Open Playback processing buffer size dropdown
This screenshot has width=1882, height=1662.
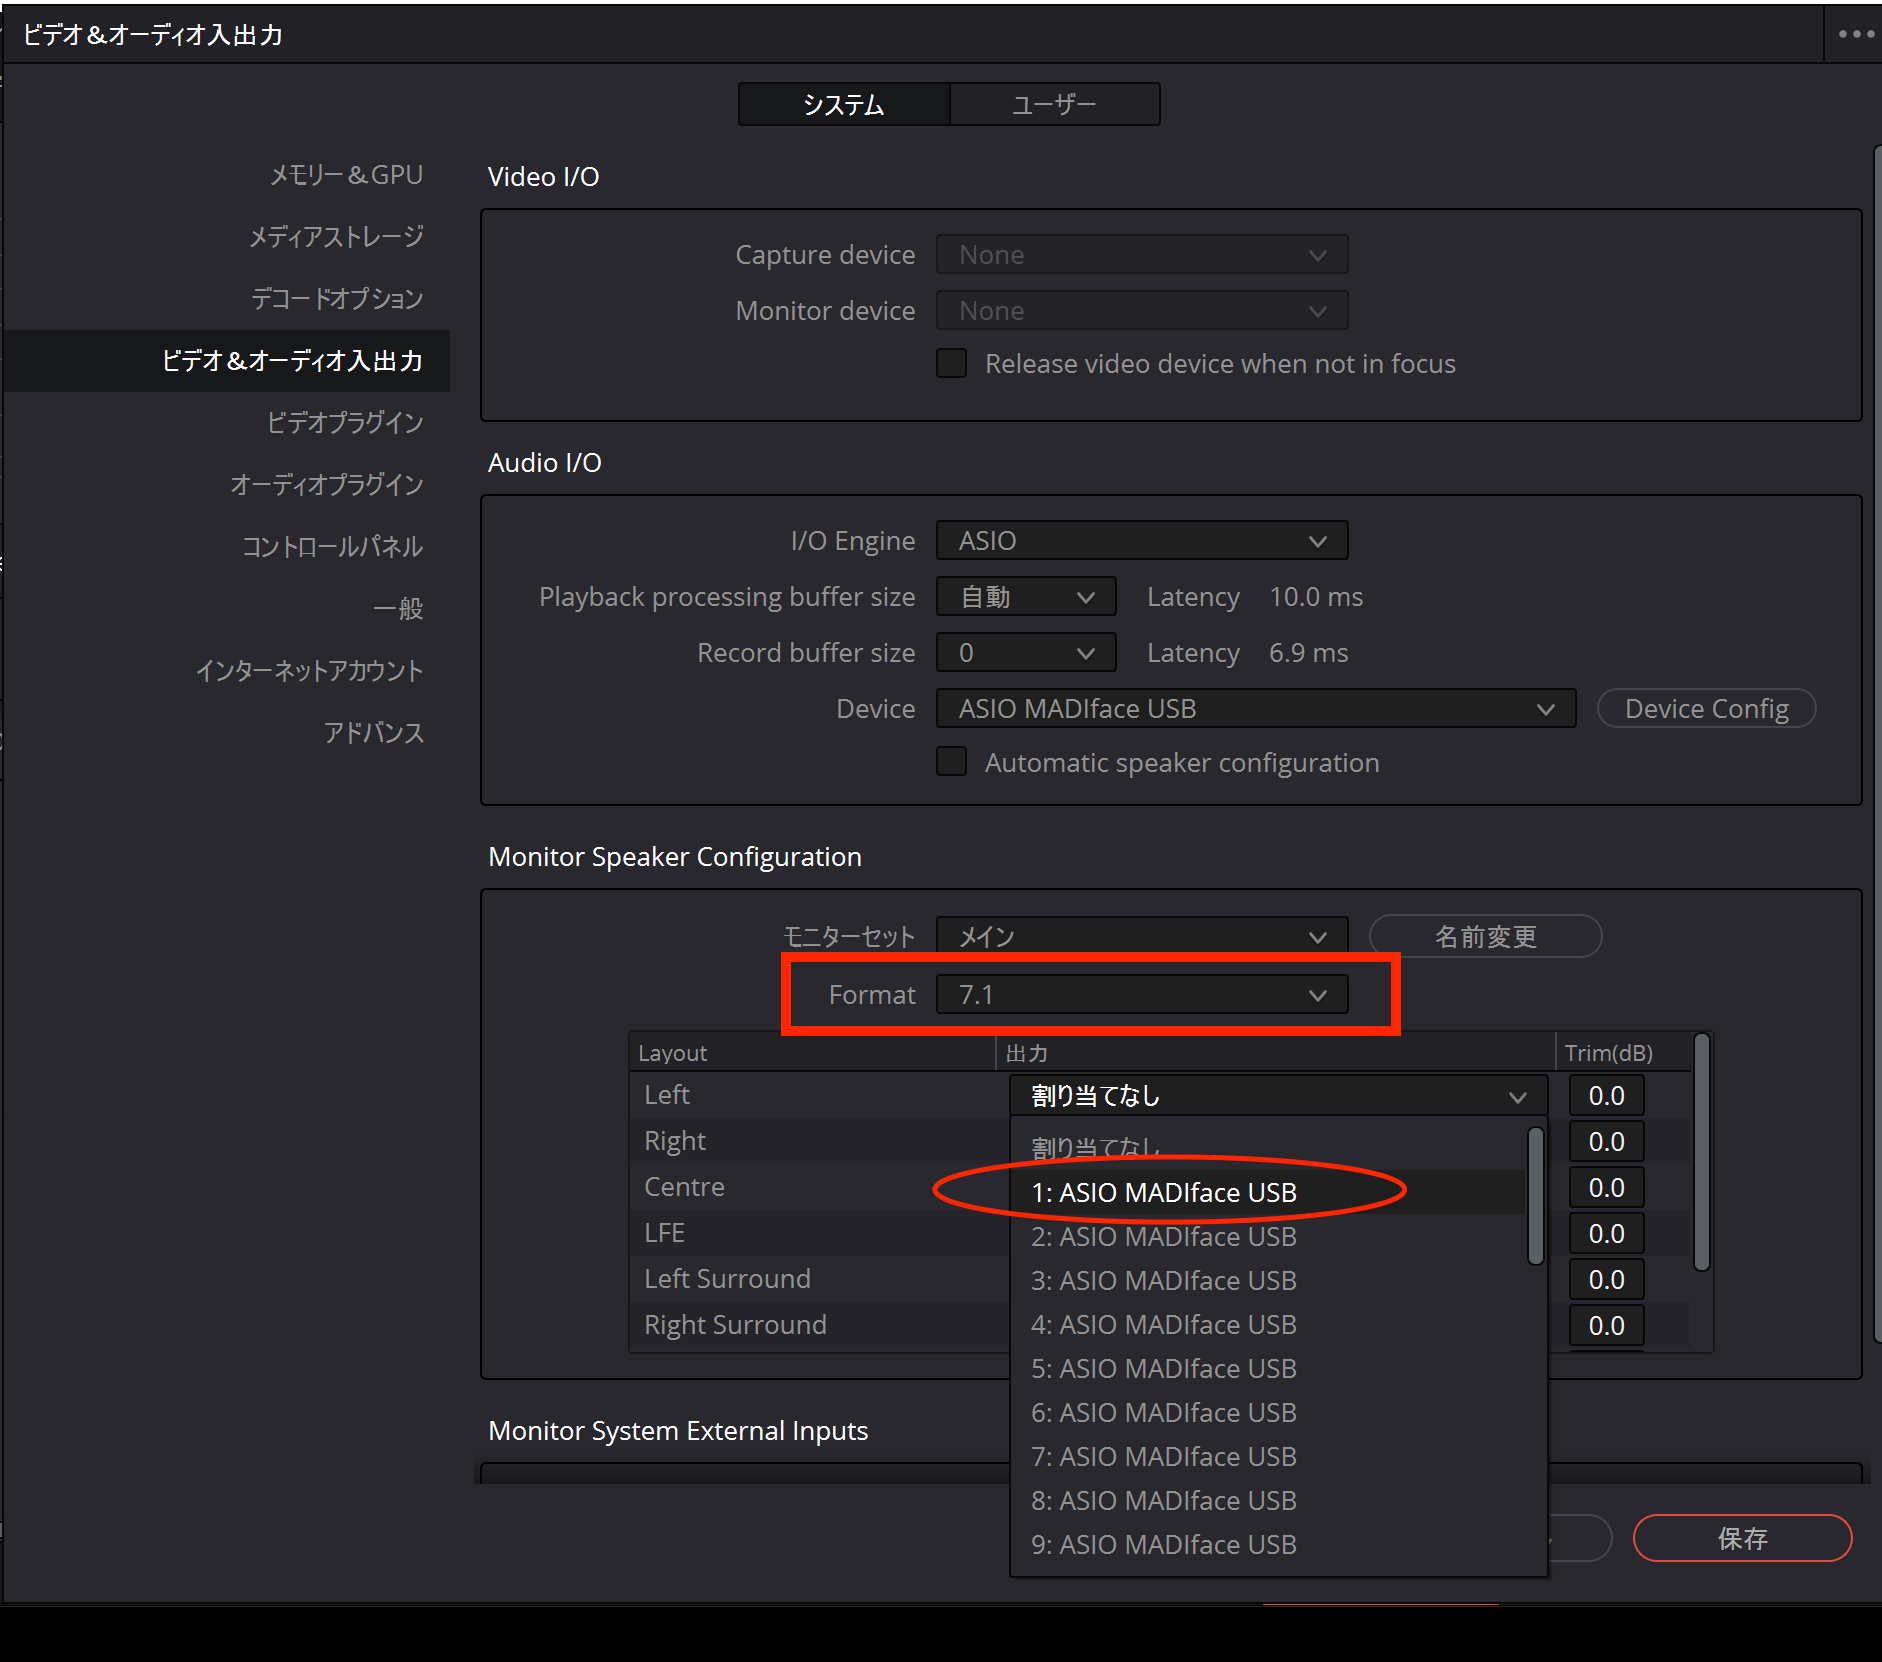point(1025,597)
